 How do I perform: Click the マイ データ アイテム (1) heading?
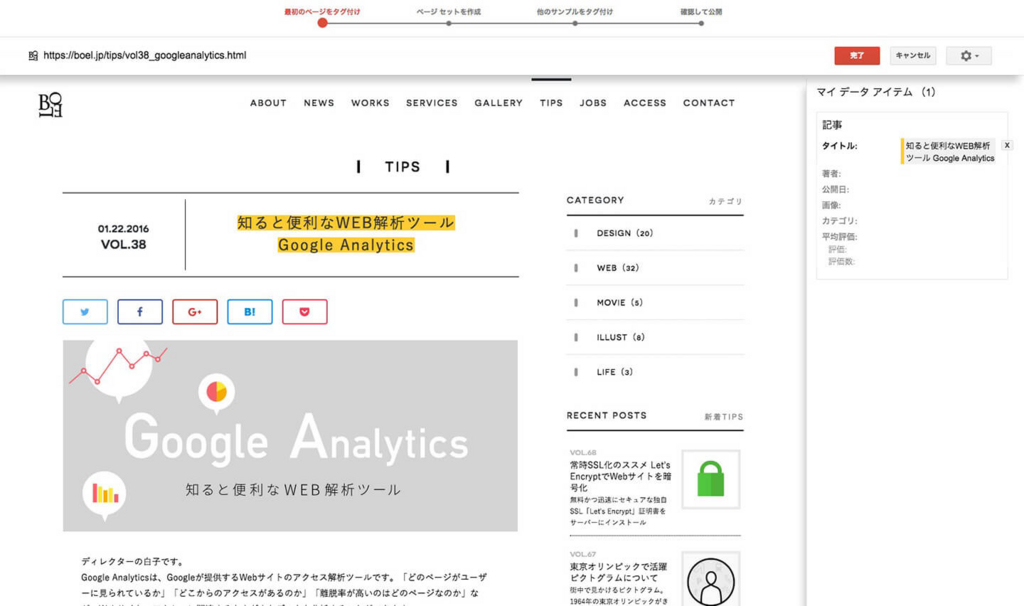pyautogui.click(x=876, y=92)
